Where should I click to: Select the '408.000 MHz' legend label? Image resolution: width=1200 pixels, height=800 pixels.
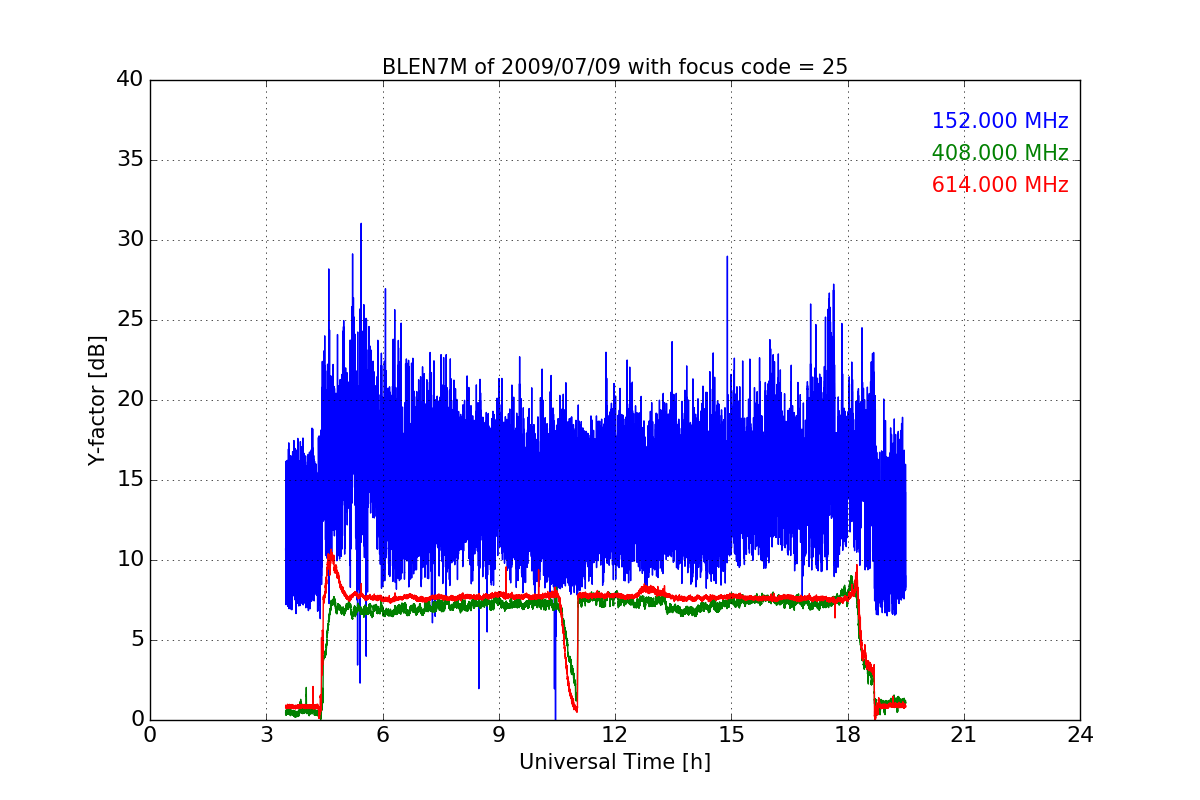point(1000,153)
